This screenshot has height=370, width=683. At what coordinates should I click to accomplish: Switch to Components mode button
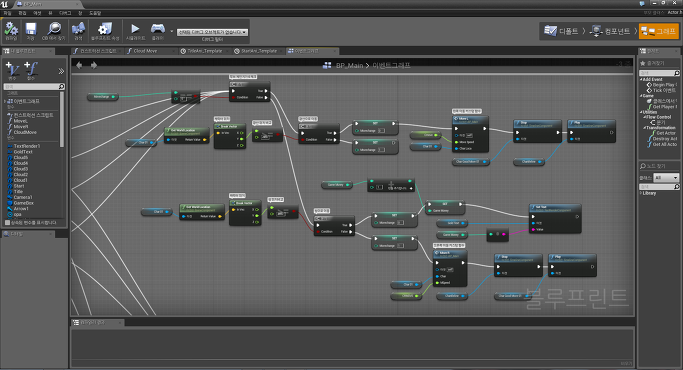(610, 31)
